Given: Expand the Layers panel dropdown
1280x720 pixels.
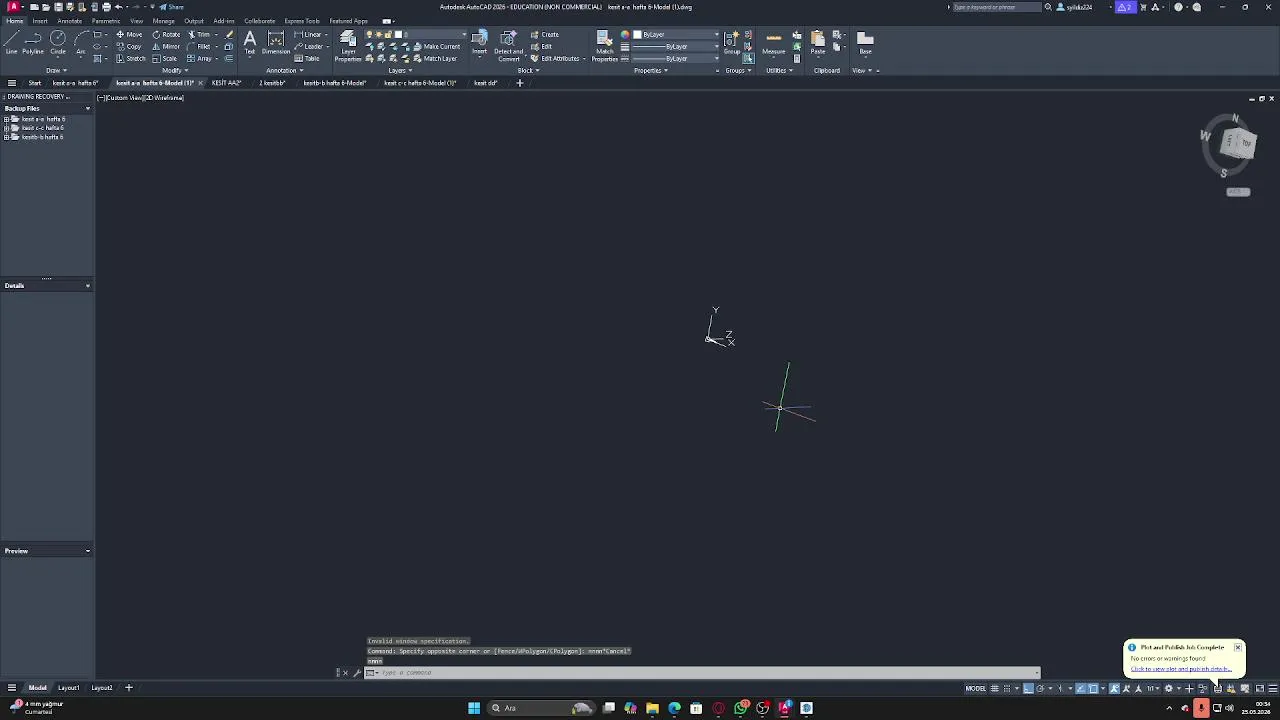Looking at the screenshot, I should tap(400, 70).
